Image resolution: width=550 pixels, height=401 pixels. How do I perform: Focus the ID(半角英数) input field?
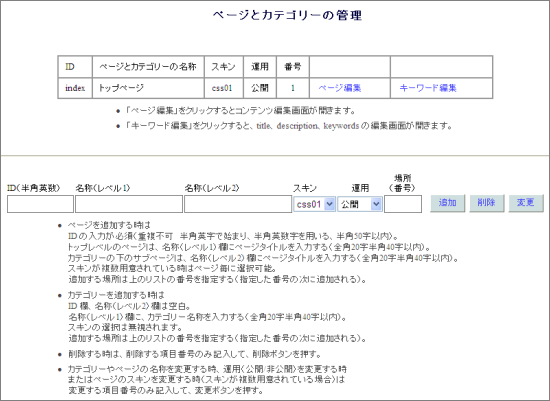pyautogui.click(x=40, y=204)
